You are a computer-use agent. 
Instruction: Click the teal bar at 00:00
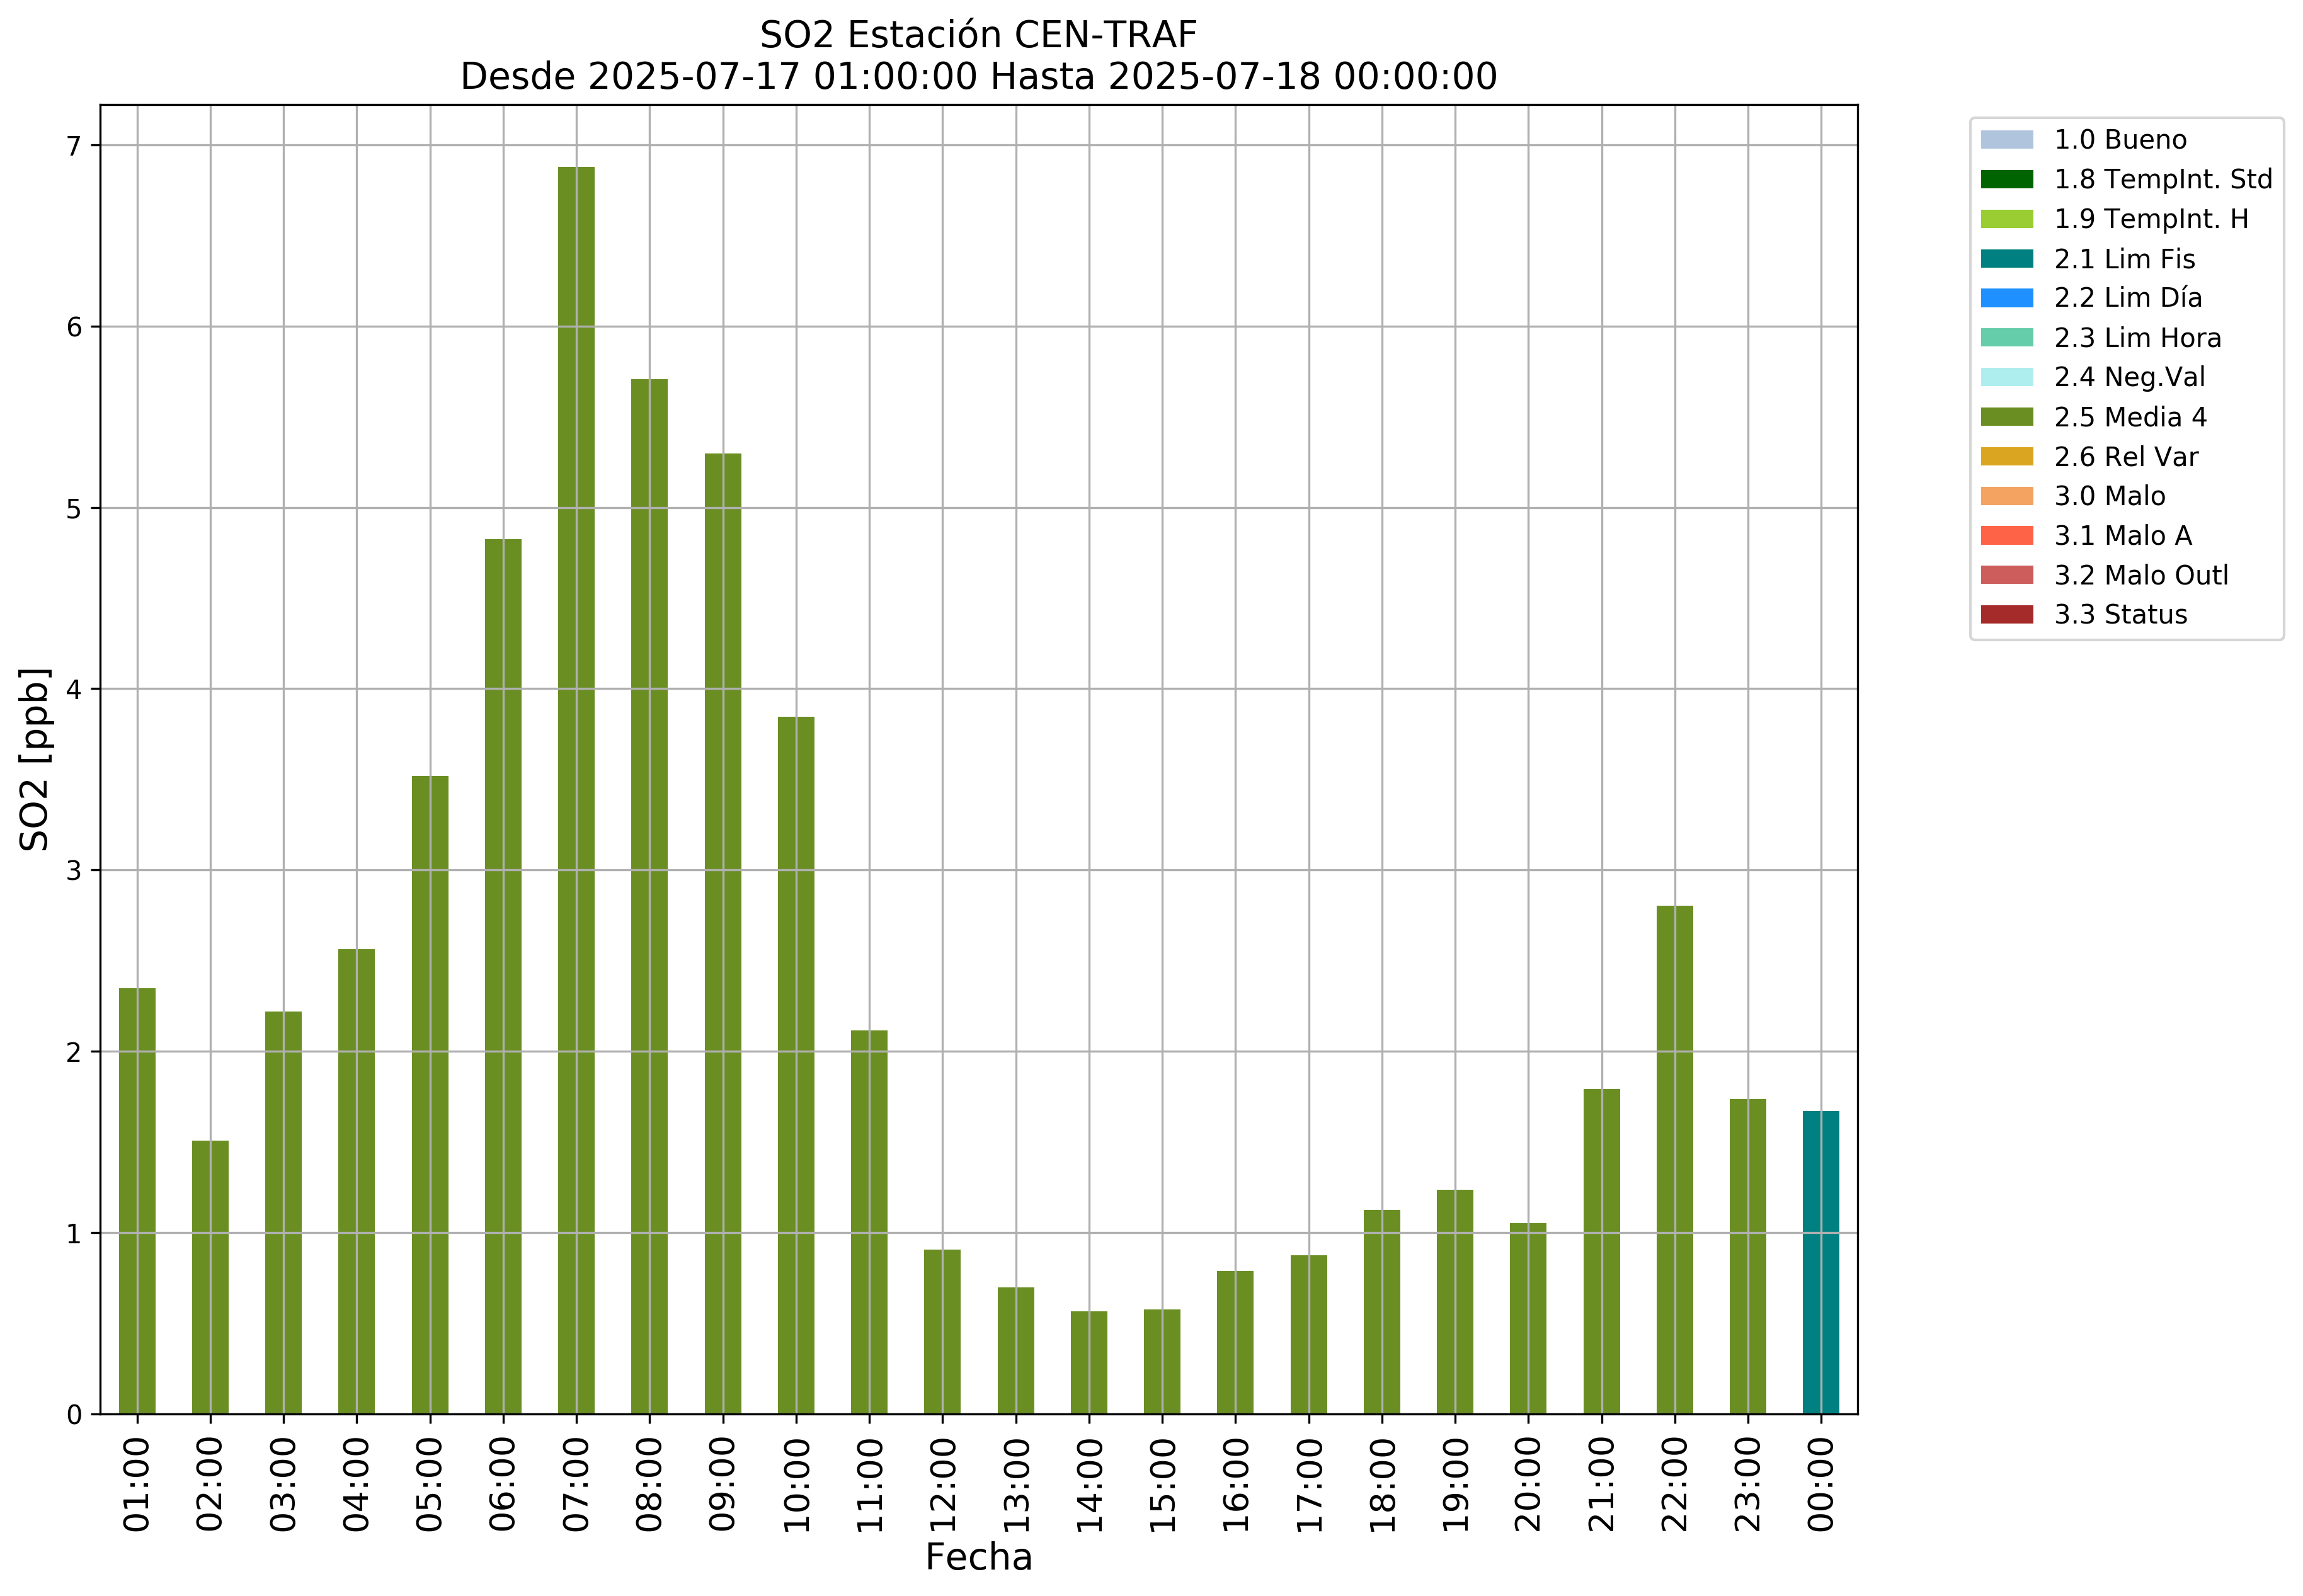(x=1820, y=1262)
